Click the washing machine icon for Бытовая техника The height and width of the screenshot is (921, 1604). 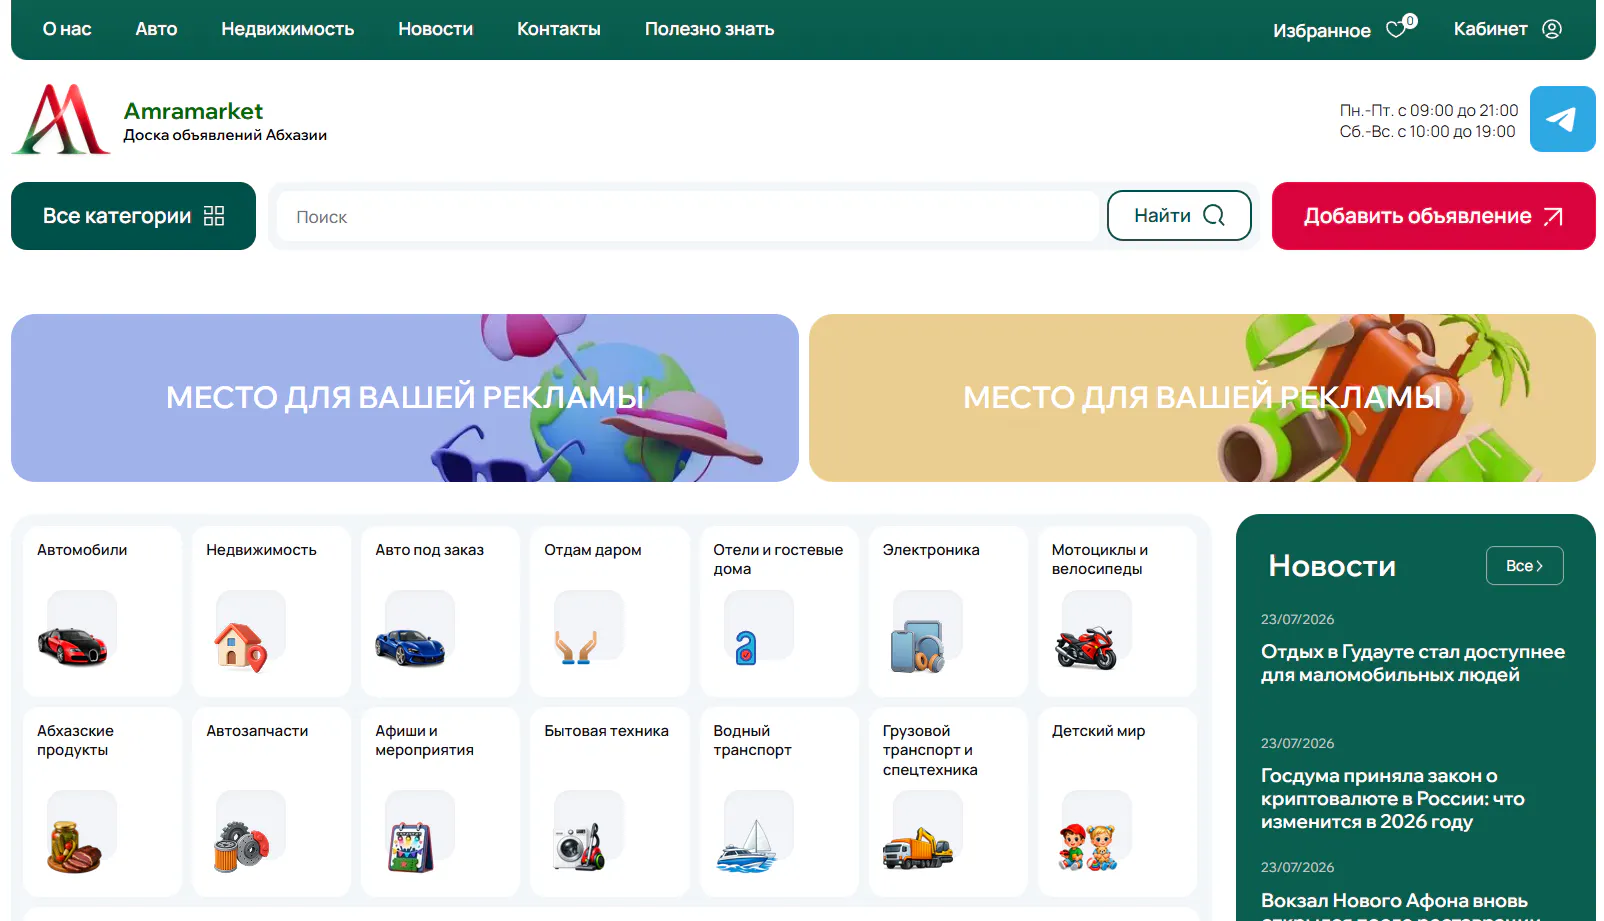580,847
